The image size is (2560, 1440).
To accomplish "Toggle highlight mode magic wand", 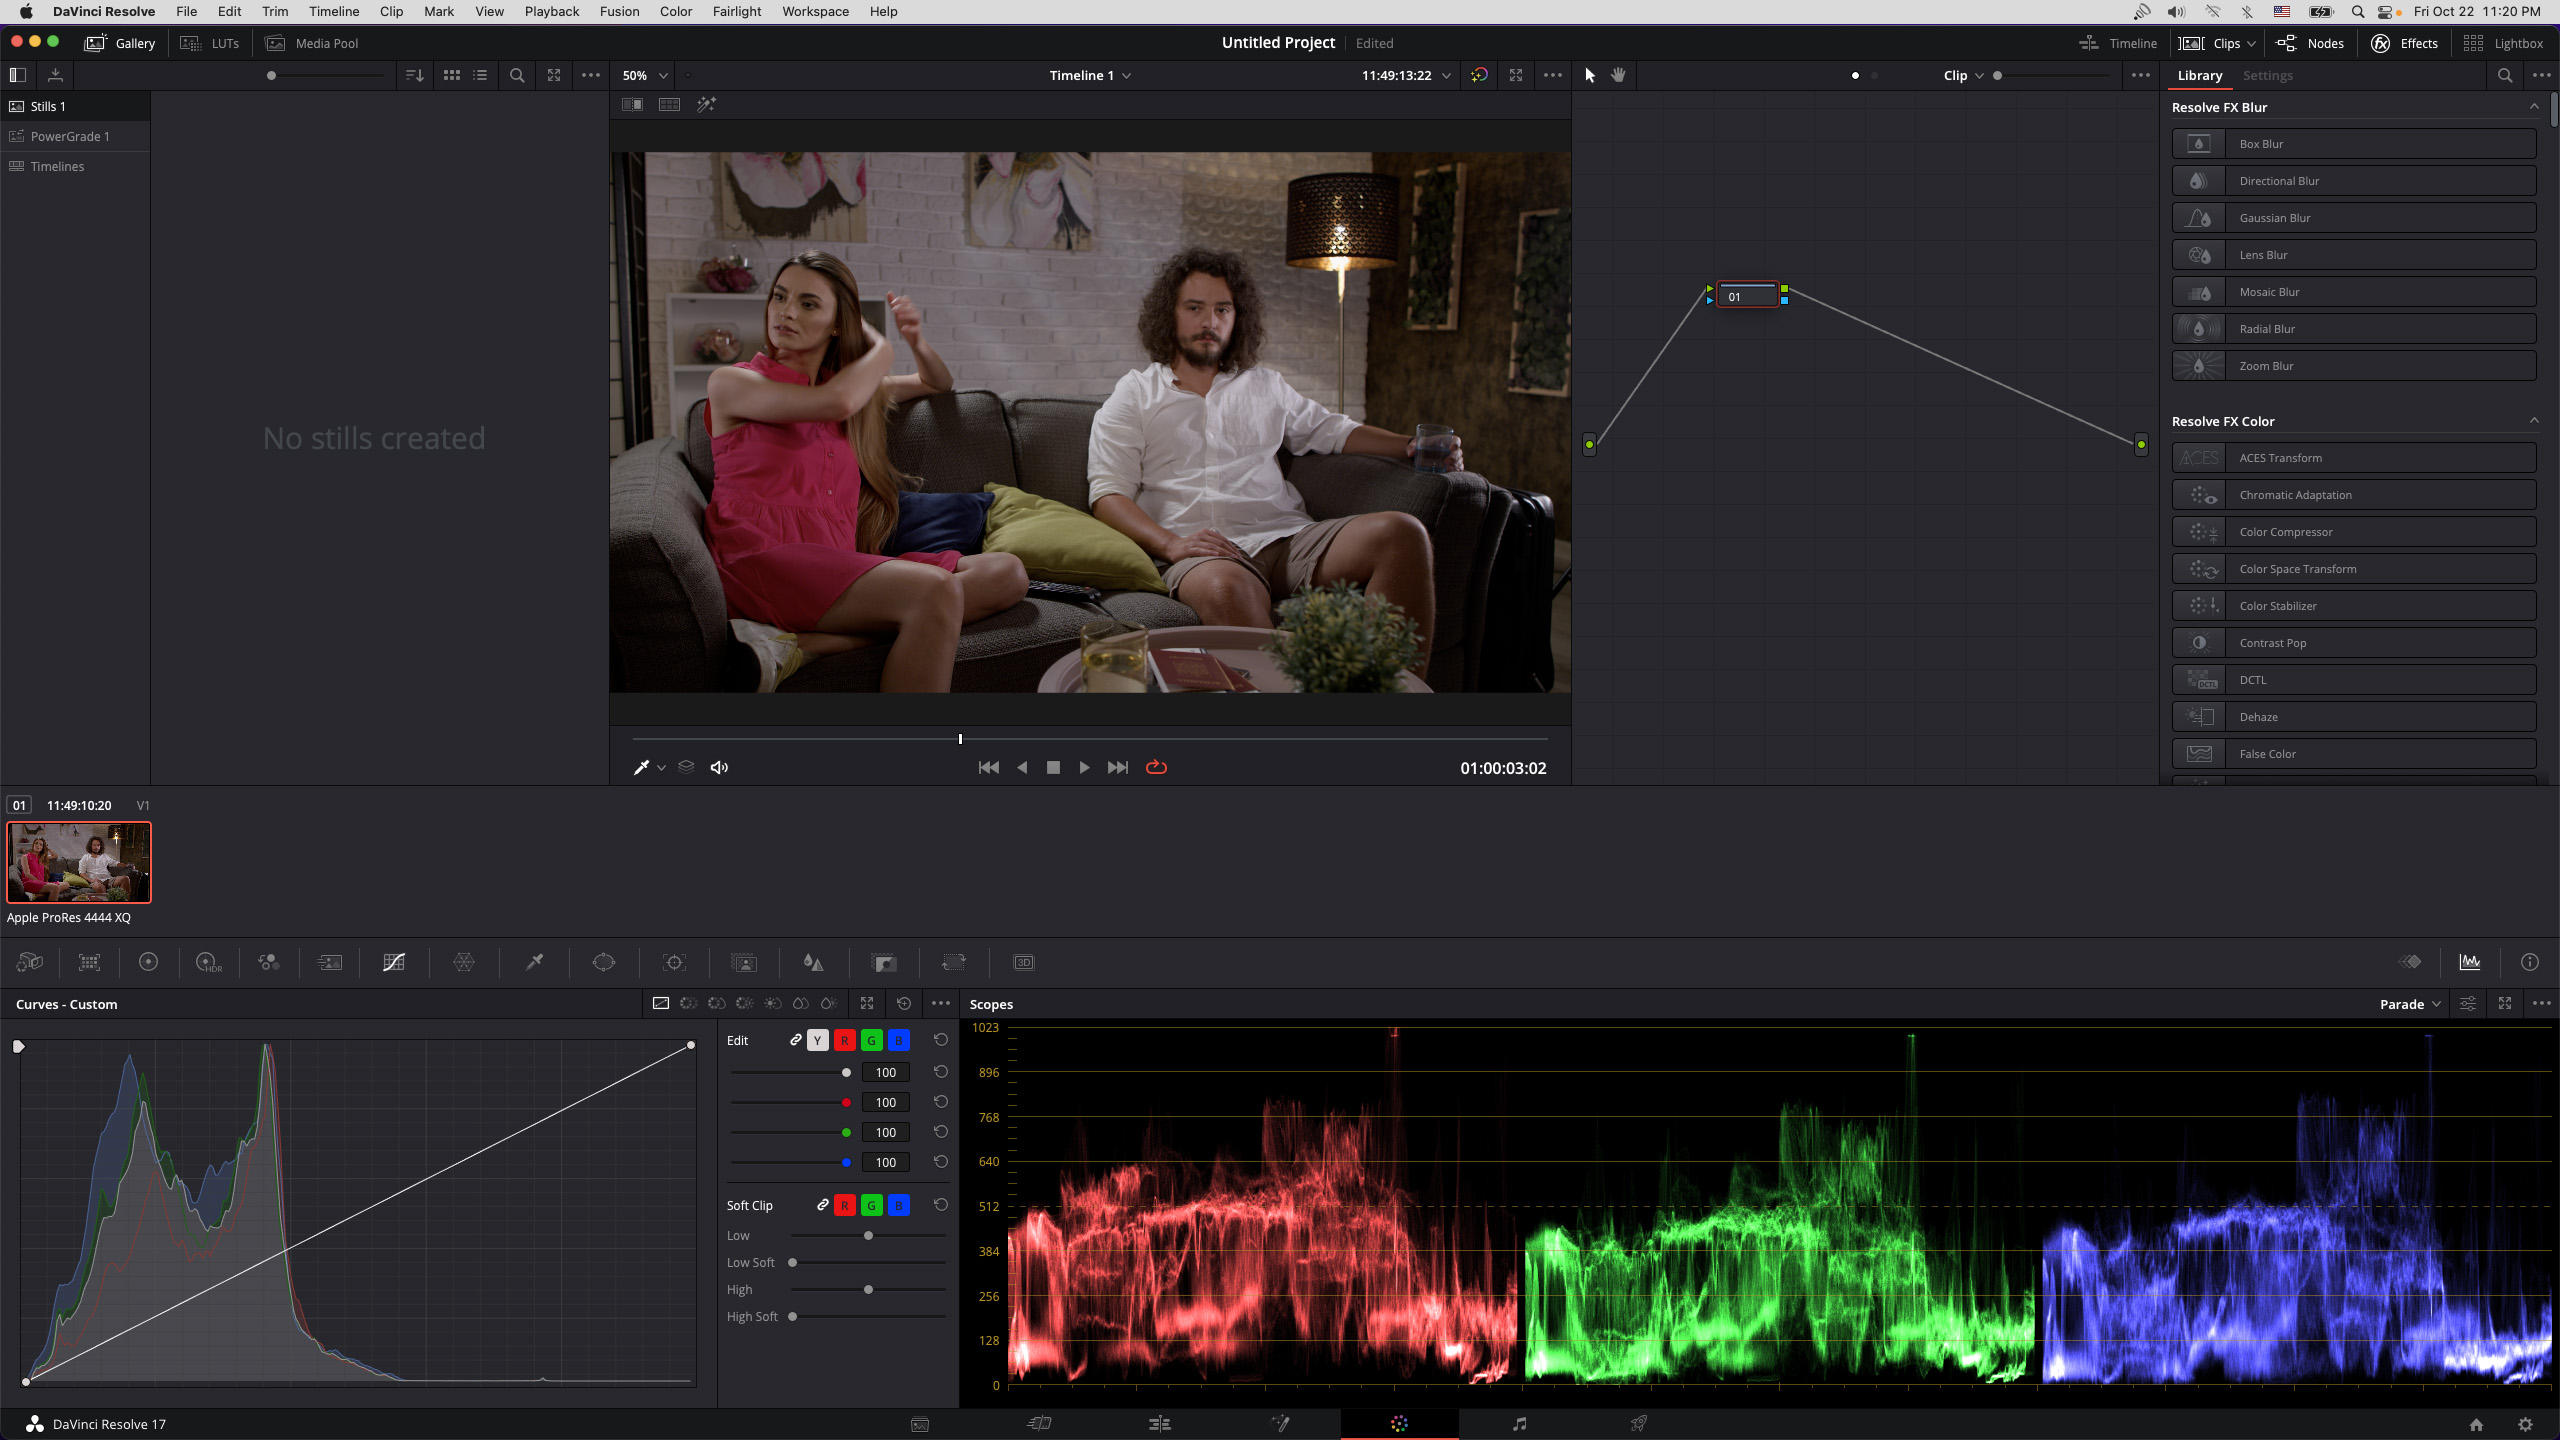I will tap(706, 105).
